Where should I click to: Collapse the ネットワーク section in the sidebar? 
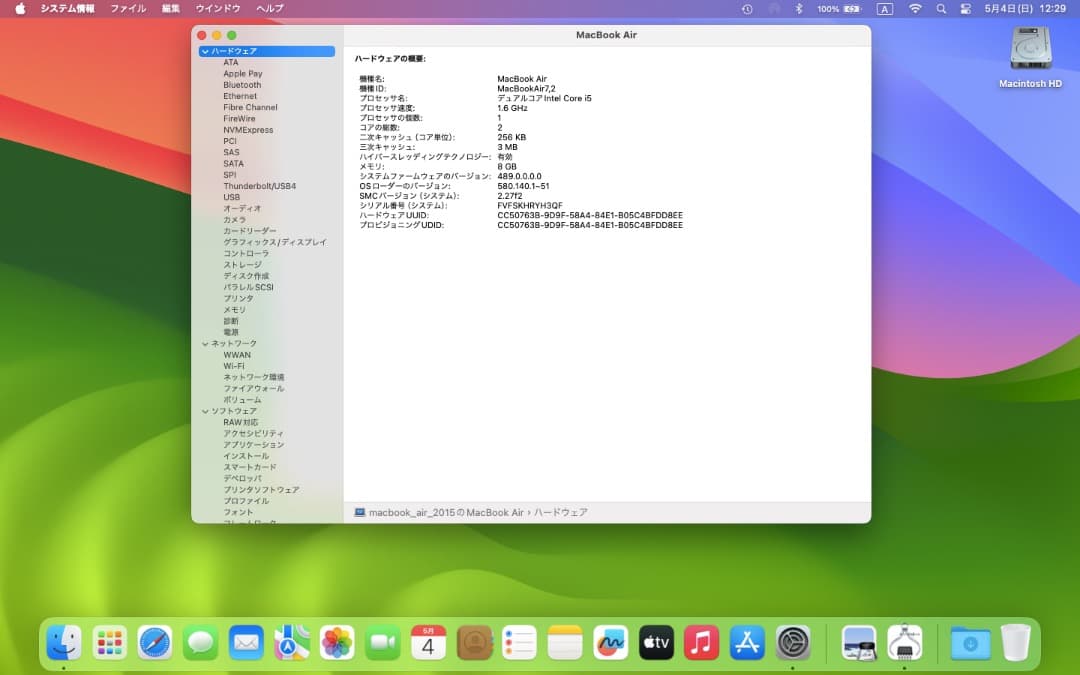pos(205,342)
